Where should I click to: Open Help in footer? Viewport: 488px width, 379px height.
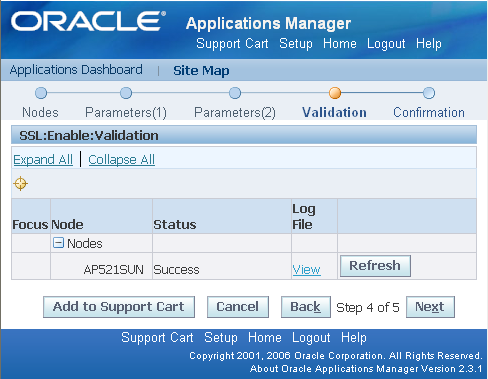tap(354, 338)
